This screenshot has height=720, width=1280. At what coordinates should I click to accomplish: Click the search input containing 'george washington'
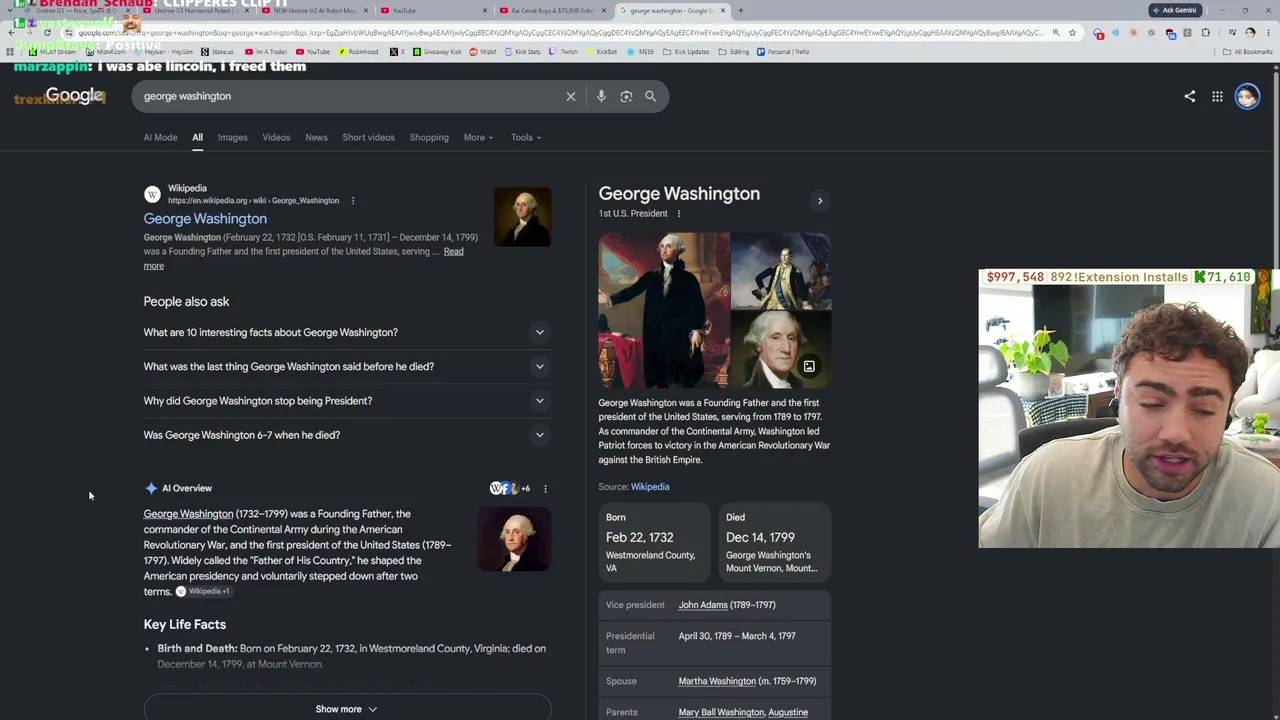coord(350,96)
